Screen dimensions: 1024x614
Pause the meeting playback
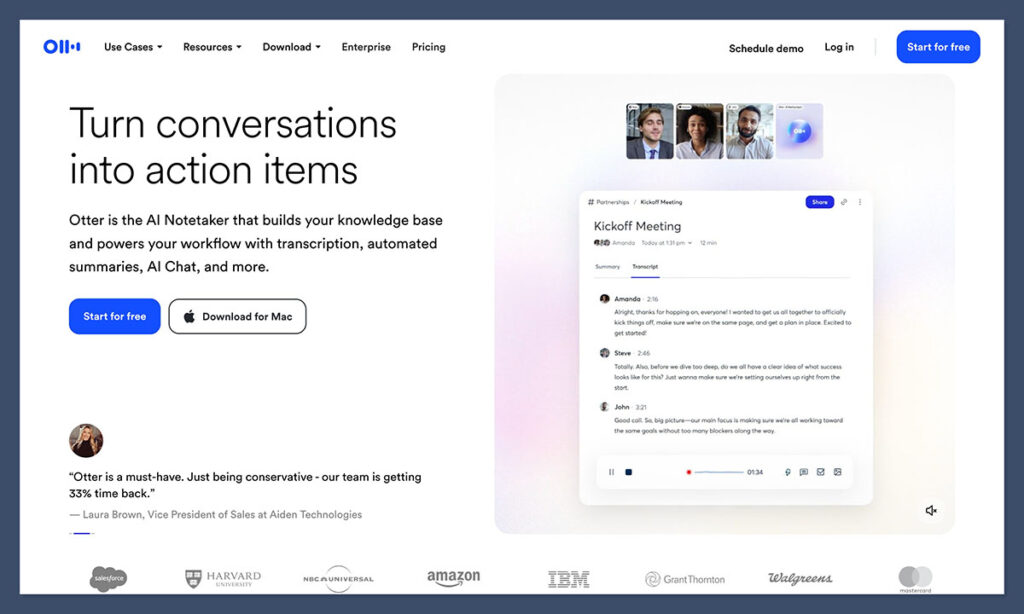(x=612, y=470)
